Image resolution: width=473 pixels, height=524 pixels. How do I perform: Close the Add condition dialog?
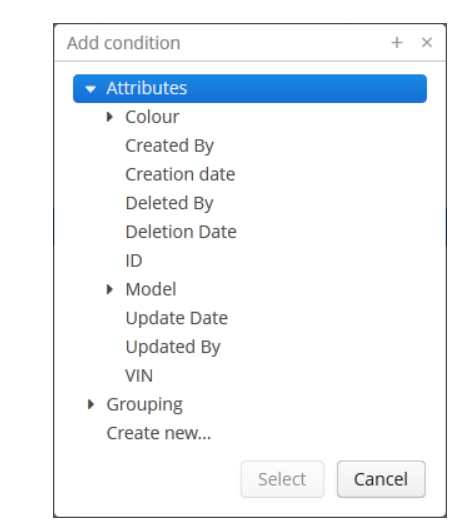(x=427, y=42)
